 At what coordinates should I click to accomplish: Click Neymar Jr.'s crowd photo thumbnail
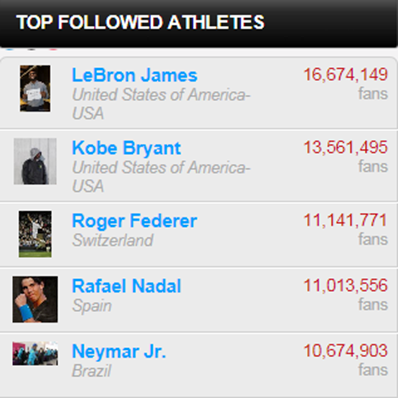click(x=35, y=353)
